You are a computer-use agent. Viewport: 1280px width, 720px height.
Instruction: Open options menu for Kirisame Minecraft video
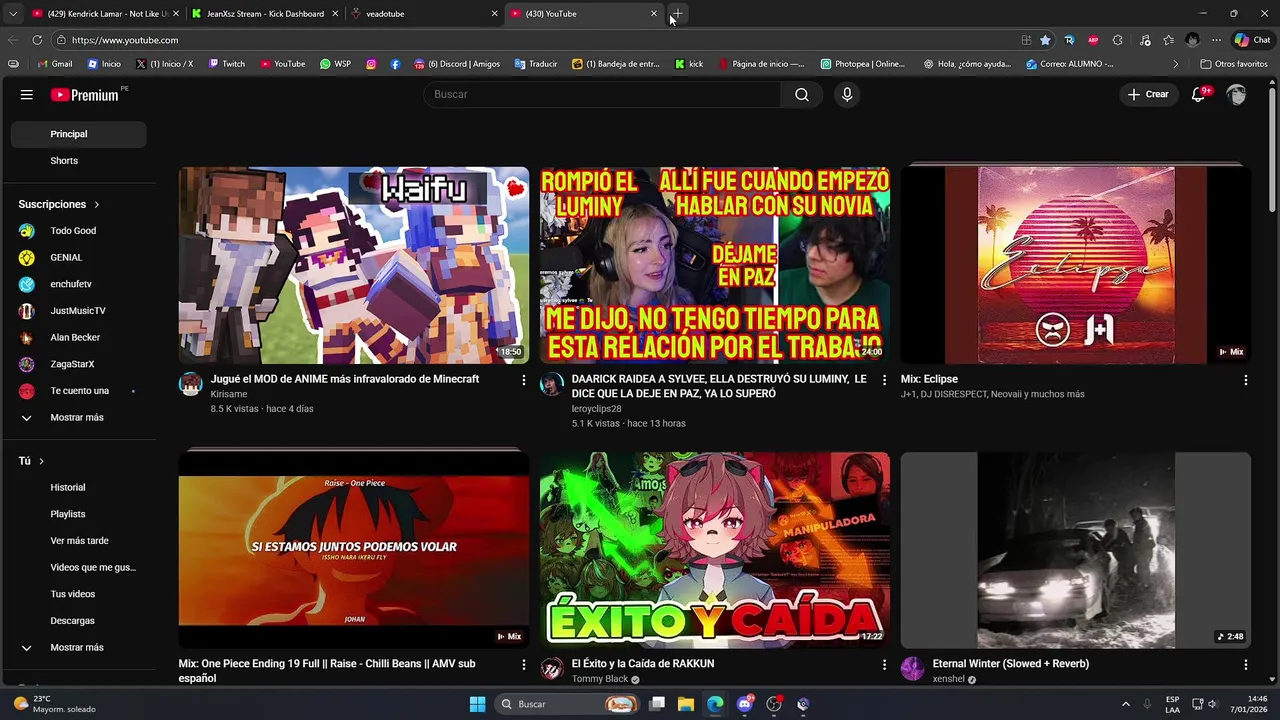tap(523, 380)
